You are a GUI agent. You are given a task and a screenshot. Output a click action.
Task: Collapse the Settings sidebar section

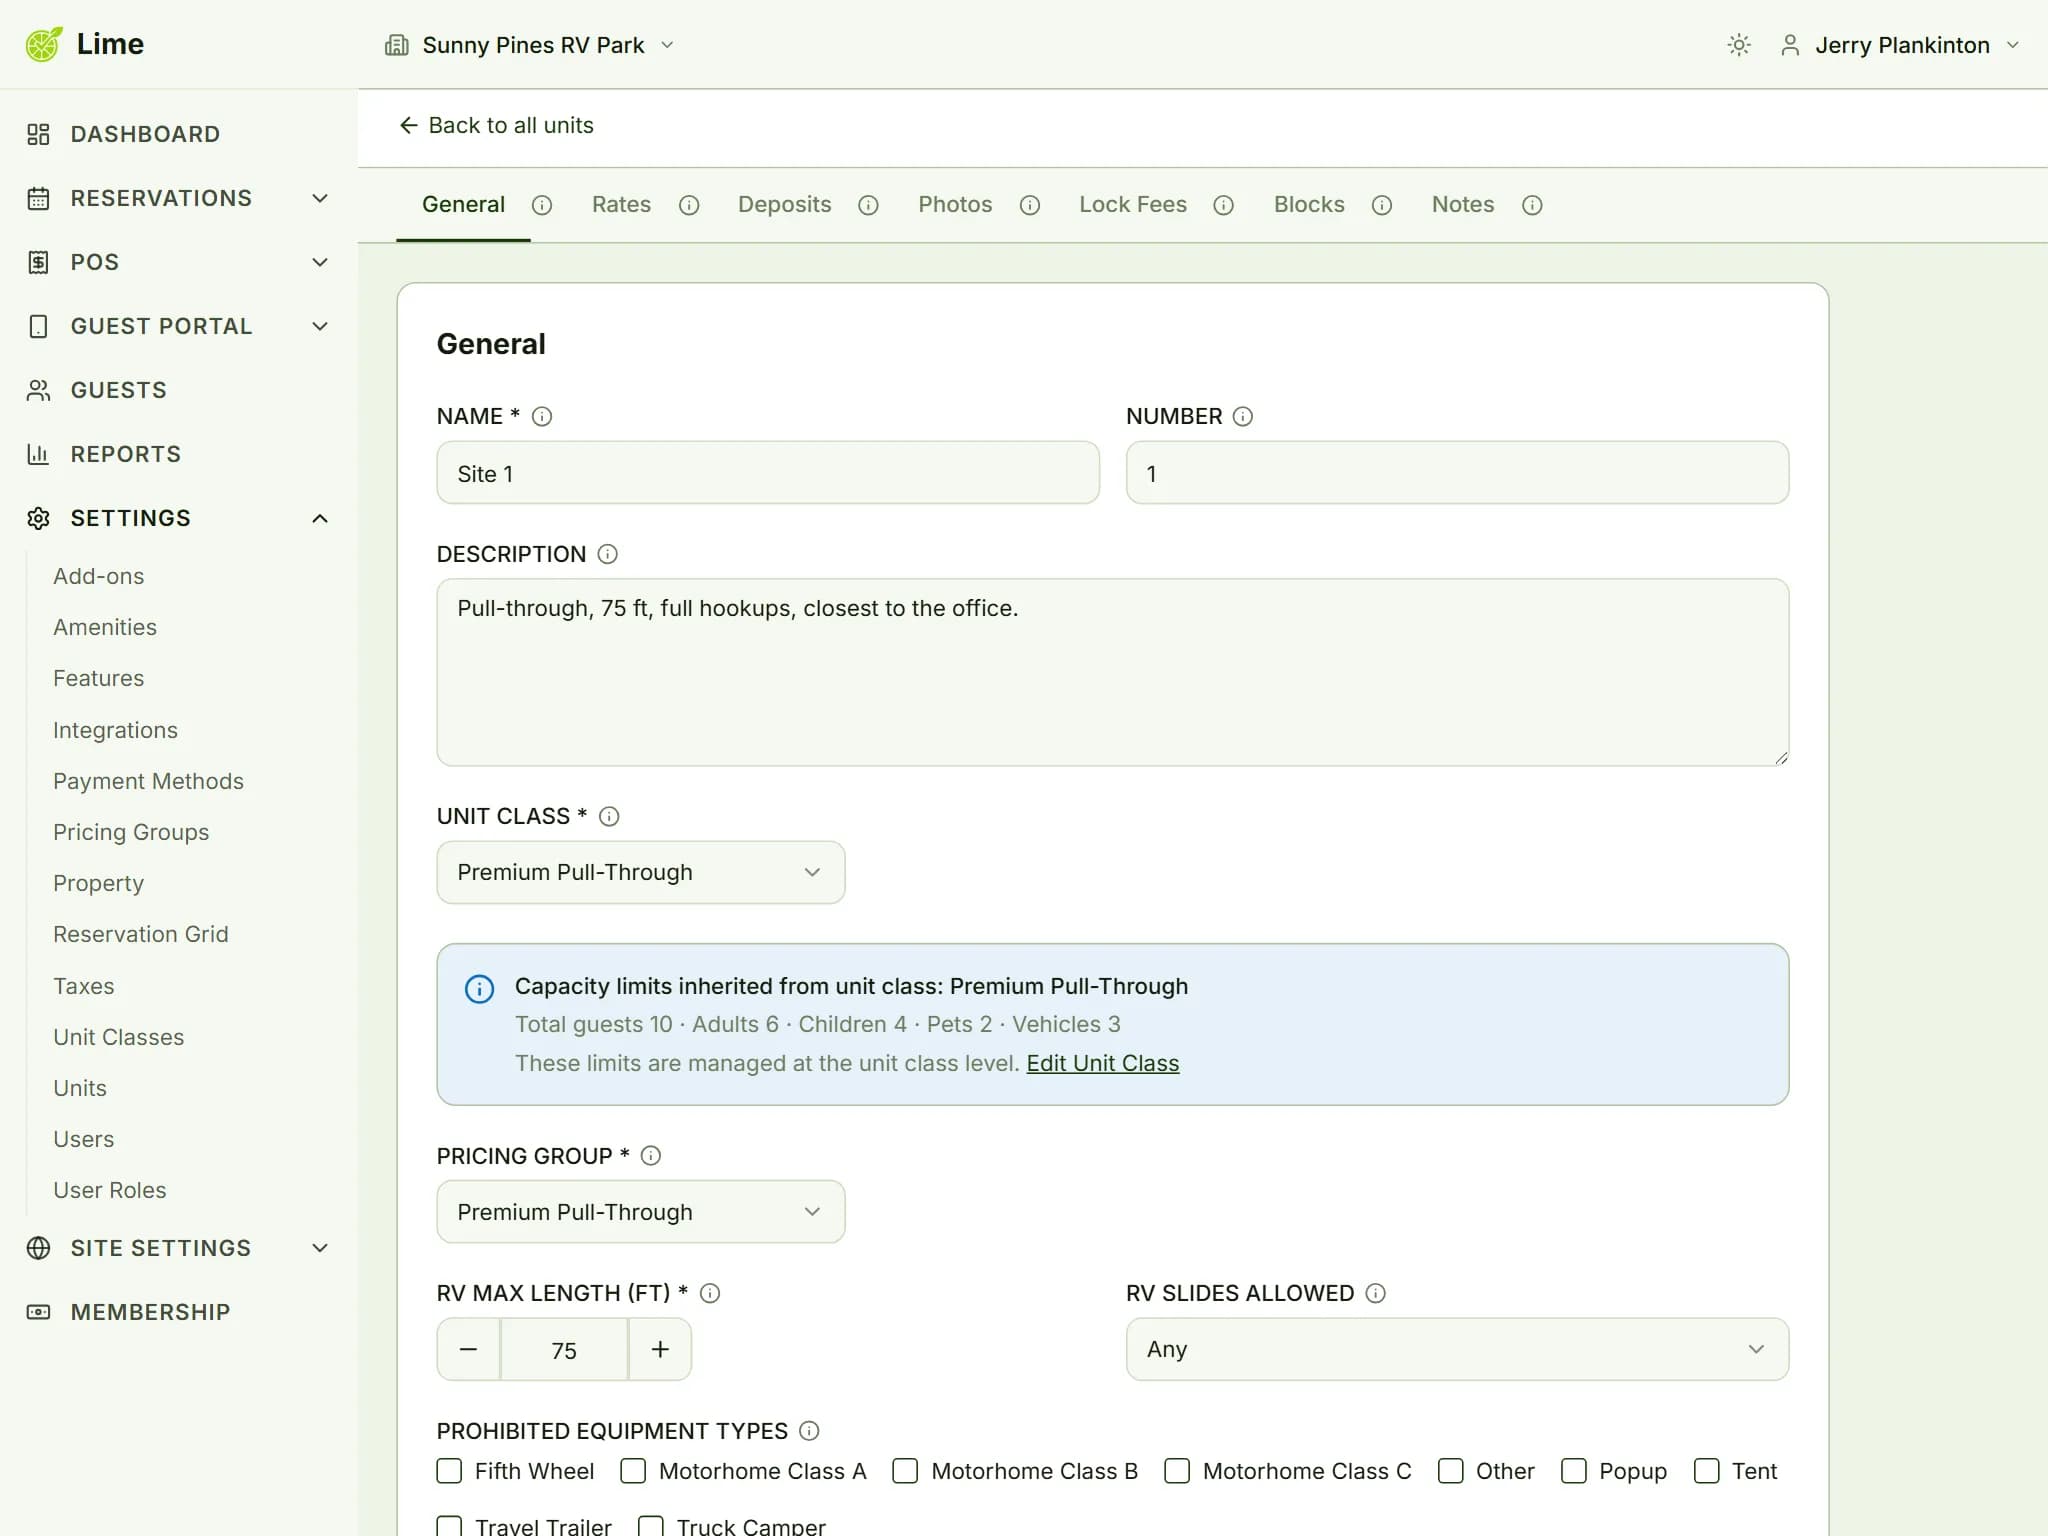[178, 518]
